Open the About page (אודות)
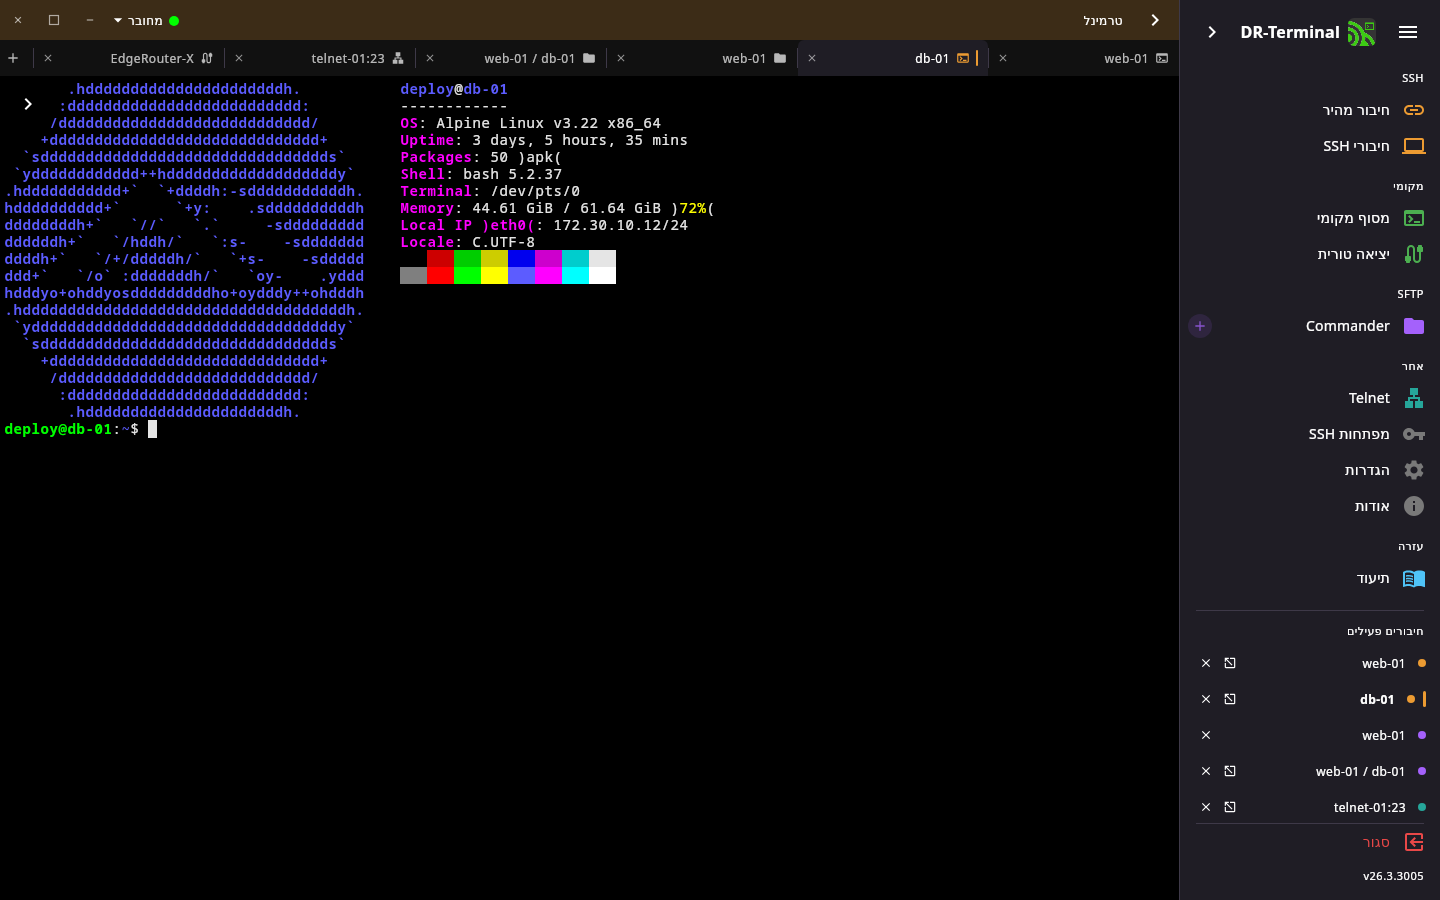Viewport: 1440px width, 900px height. pyautogui.click(x=1310, y=506)
